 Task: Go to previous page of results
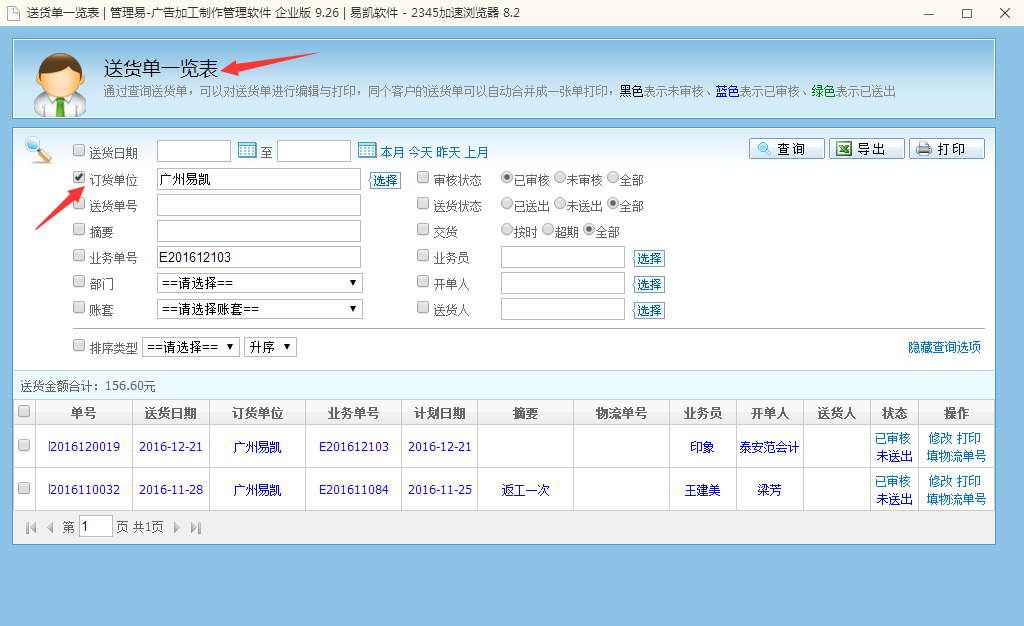click(50, 527)
